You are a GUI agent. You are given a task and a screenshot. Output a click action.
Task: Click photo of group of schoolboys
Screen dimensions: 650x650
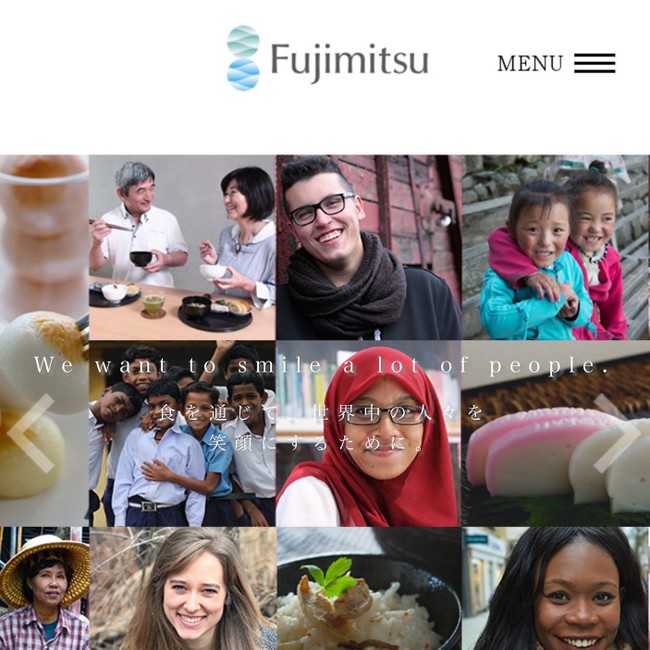point(182,434)
